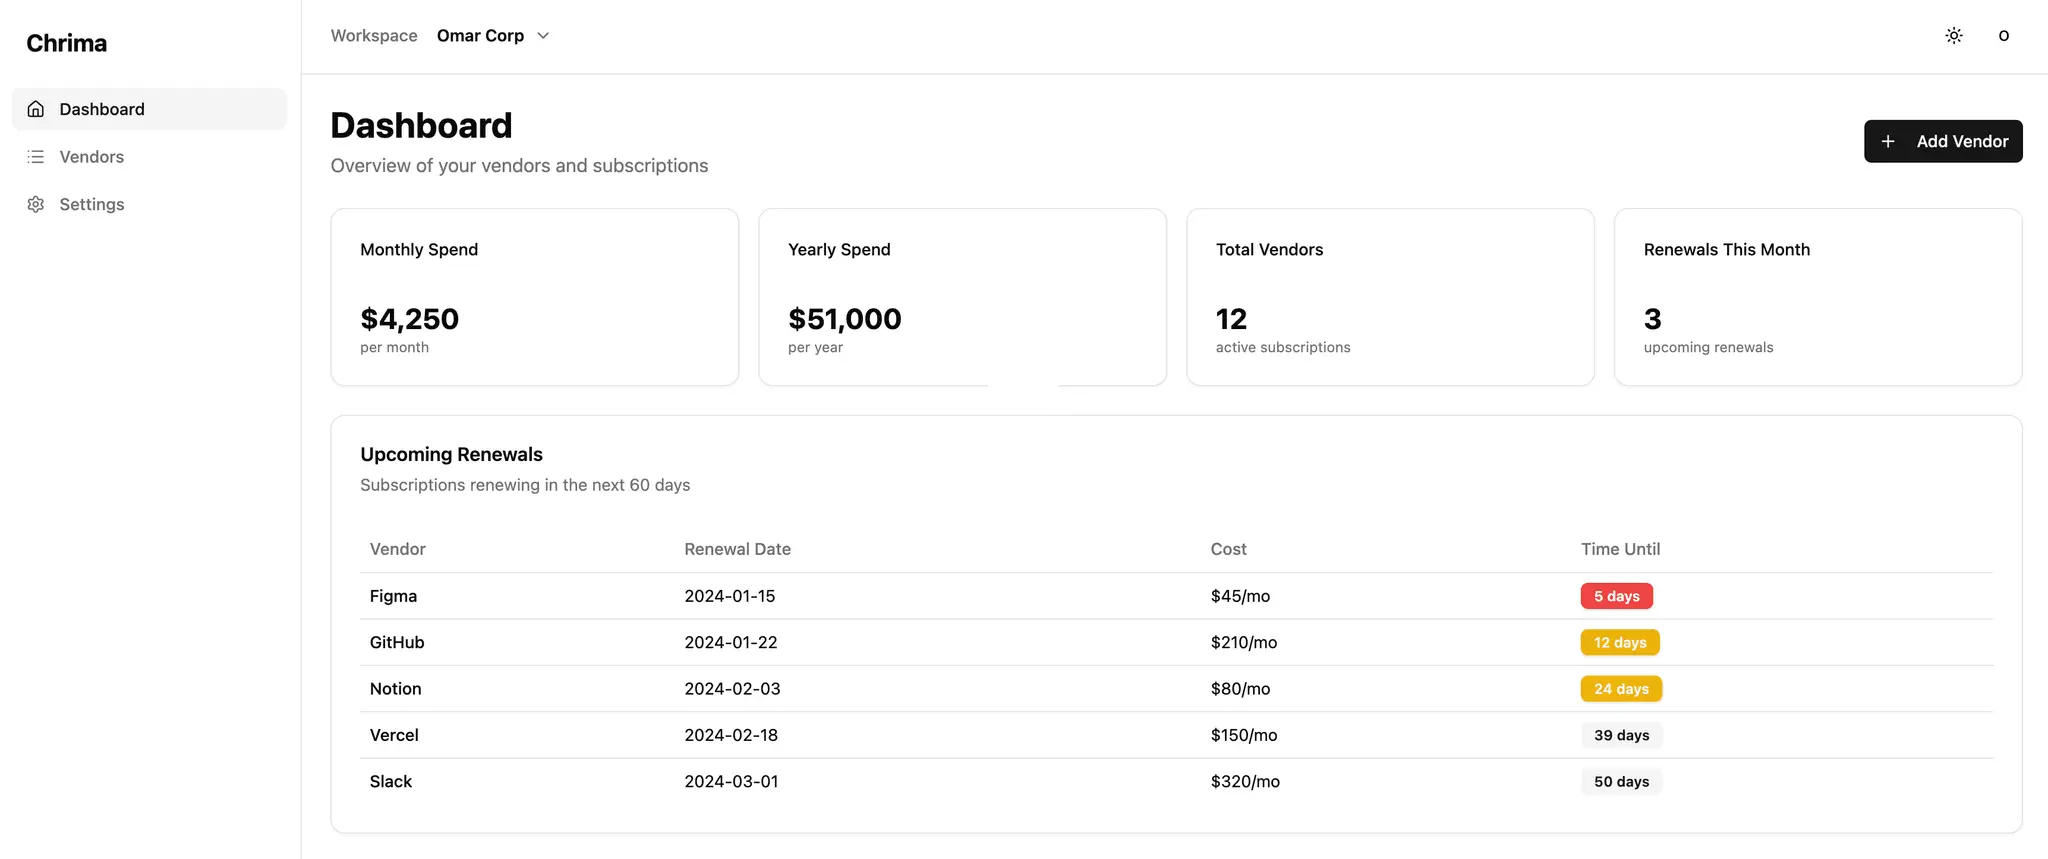Click the renewal date 2024-02-03
This screenshot has width=2048, height=859.
732,689
